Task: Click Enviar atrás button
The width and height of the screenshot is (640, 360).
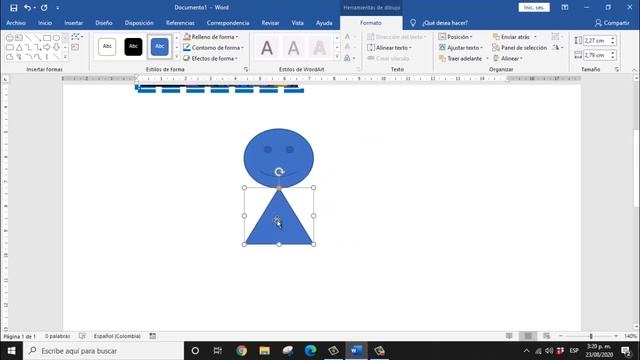Action: (x=511, y=37)
